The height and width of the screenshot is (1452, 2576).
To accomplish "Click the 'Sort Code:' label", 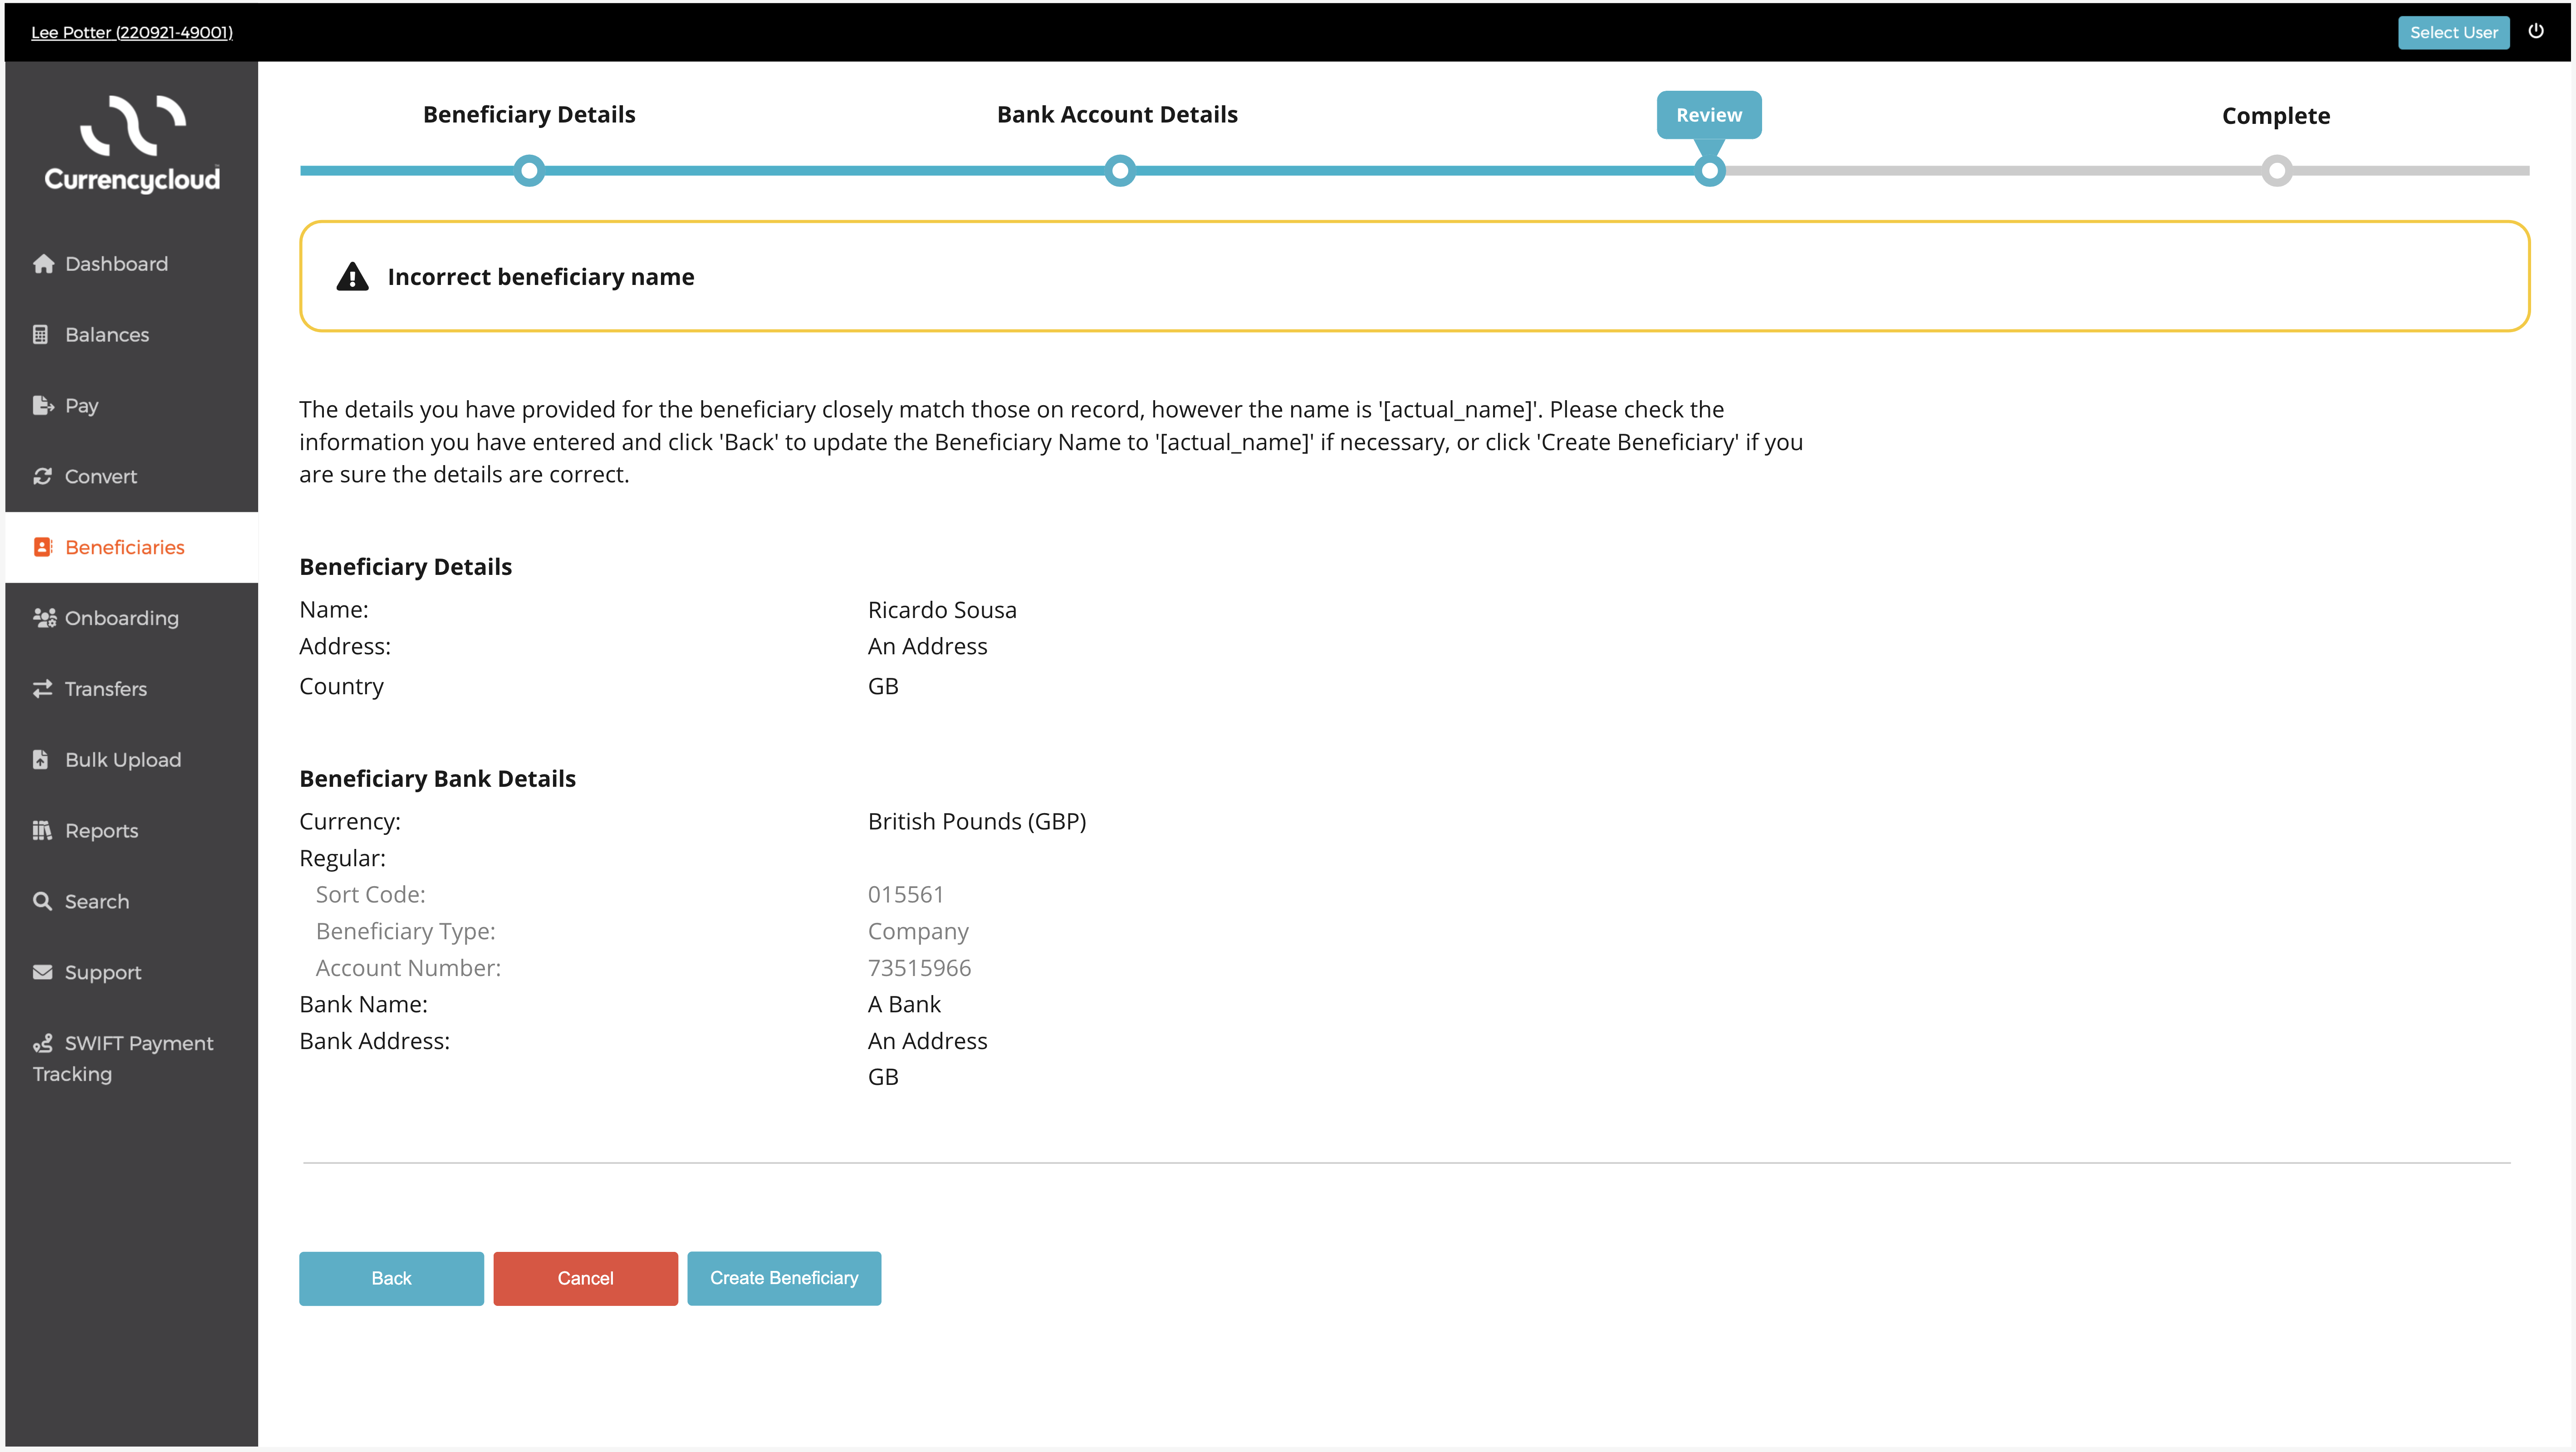I will click(x=370, y=895).
